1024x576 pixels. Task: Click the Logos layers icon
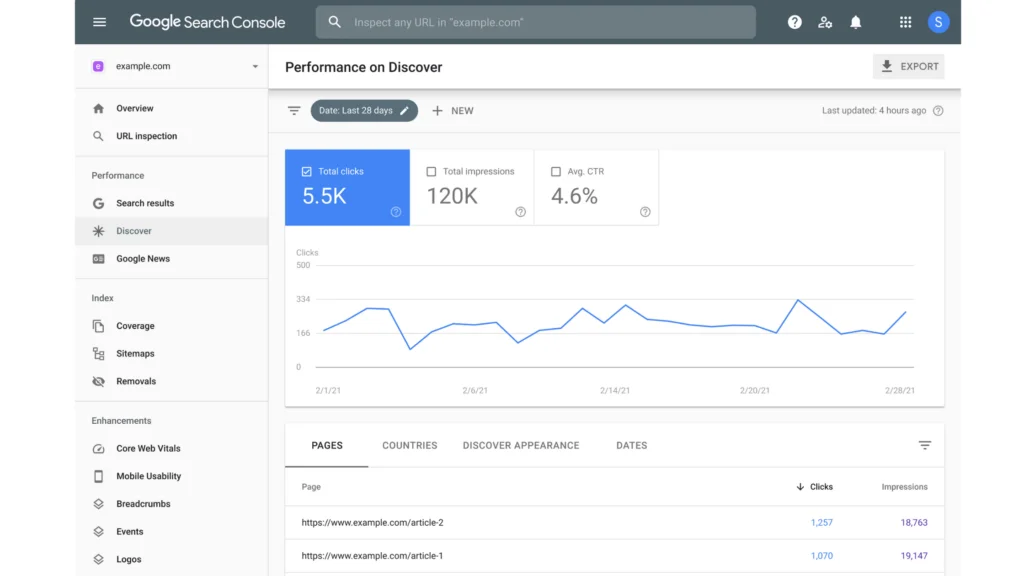98,559
